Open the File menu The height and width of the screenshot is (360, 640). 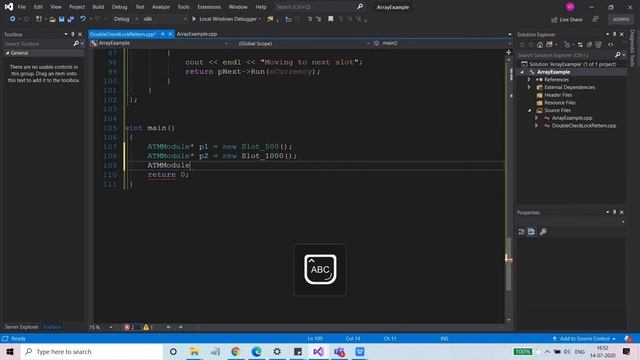[22, 7]
